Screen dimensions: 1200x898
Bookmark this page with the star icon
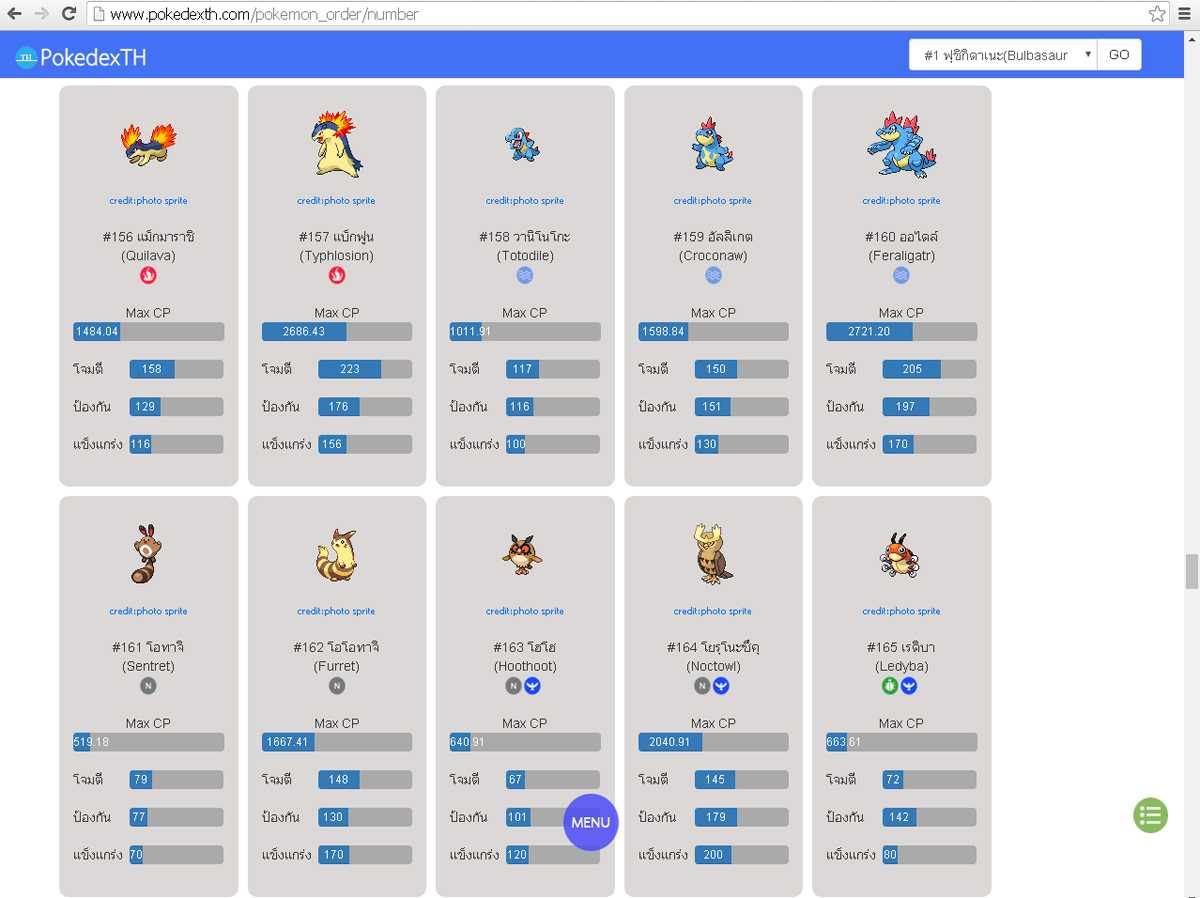pos(1157,14)
